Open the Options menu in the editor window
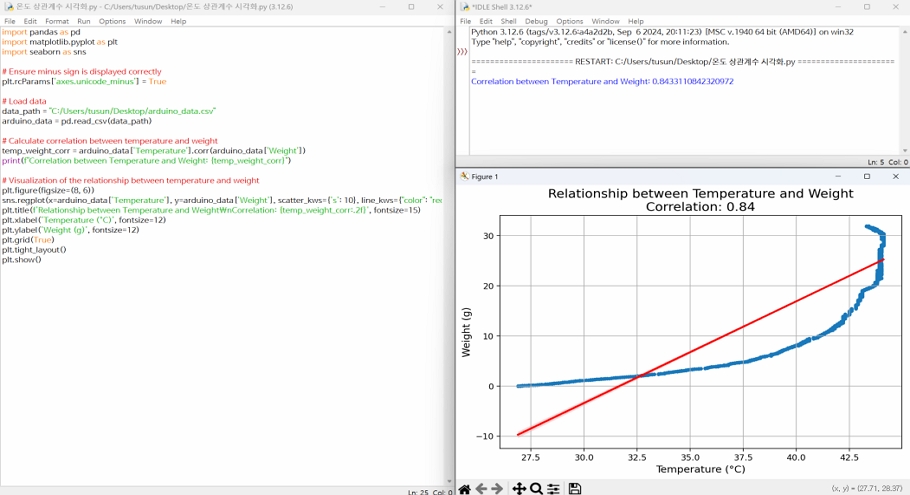The height and width of the screenshot is (495, 910). pyautogui.click(x=112, y=21)
